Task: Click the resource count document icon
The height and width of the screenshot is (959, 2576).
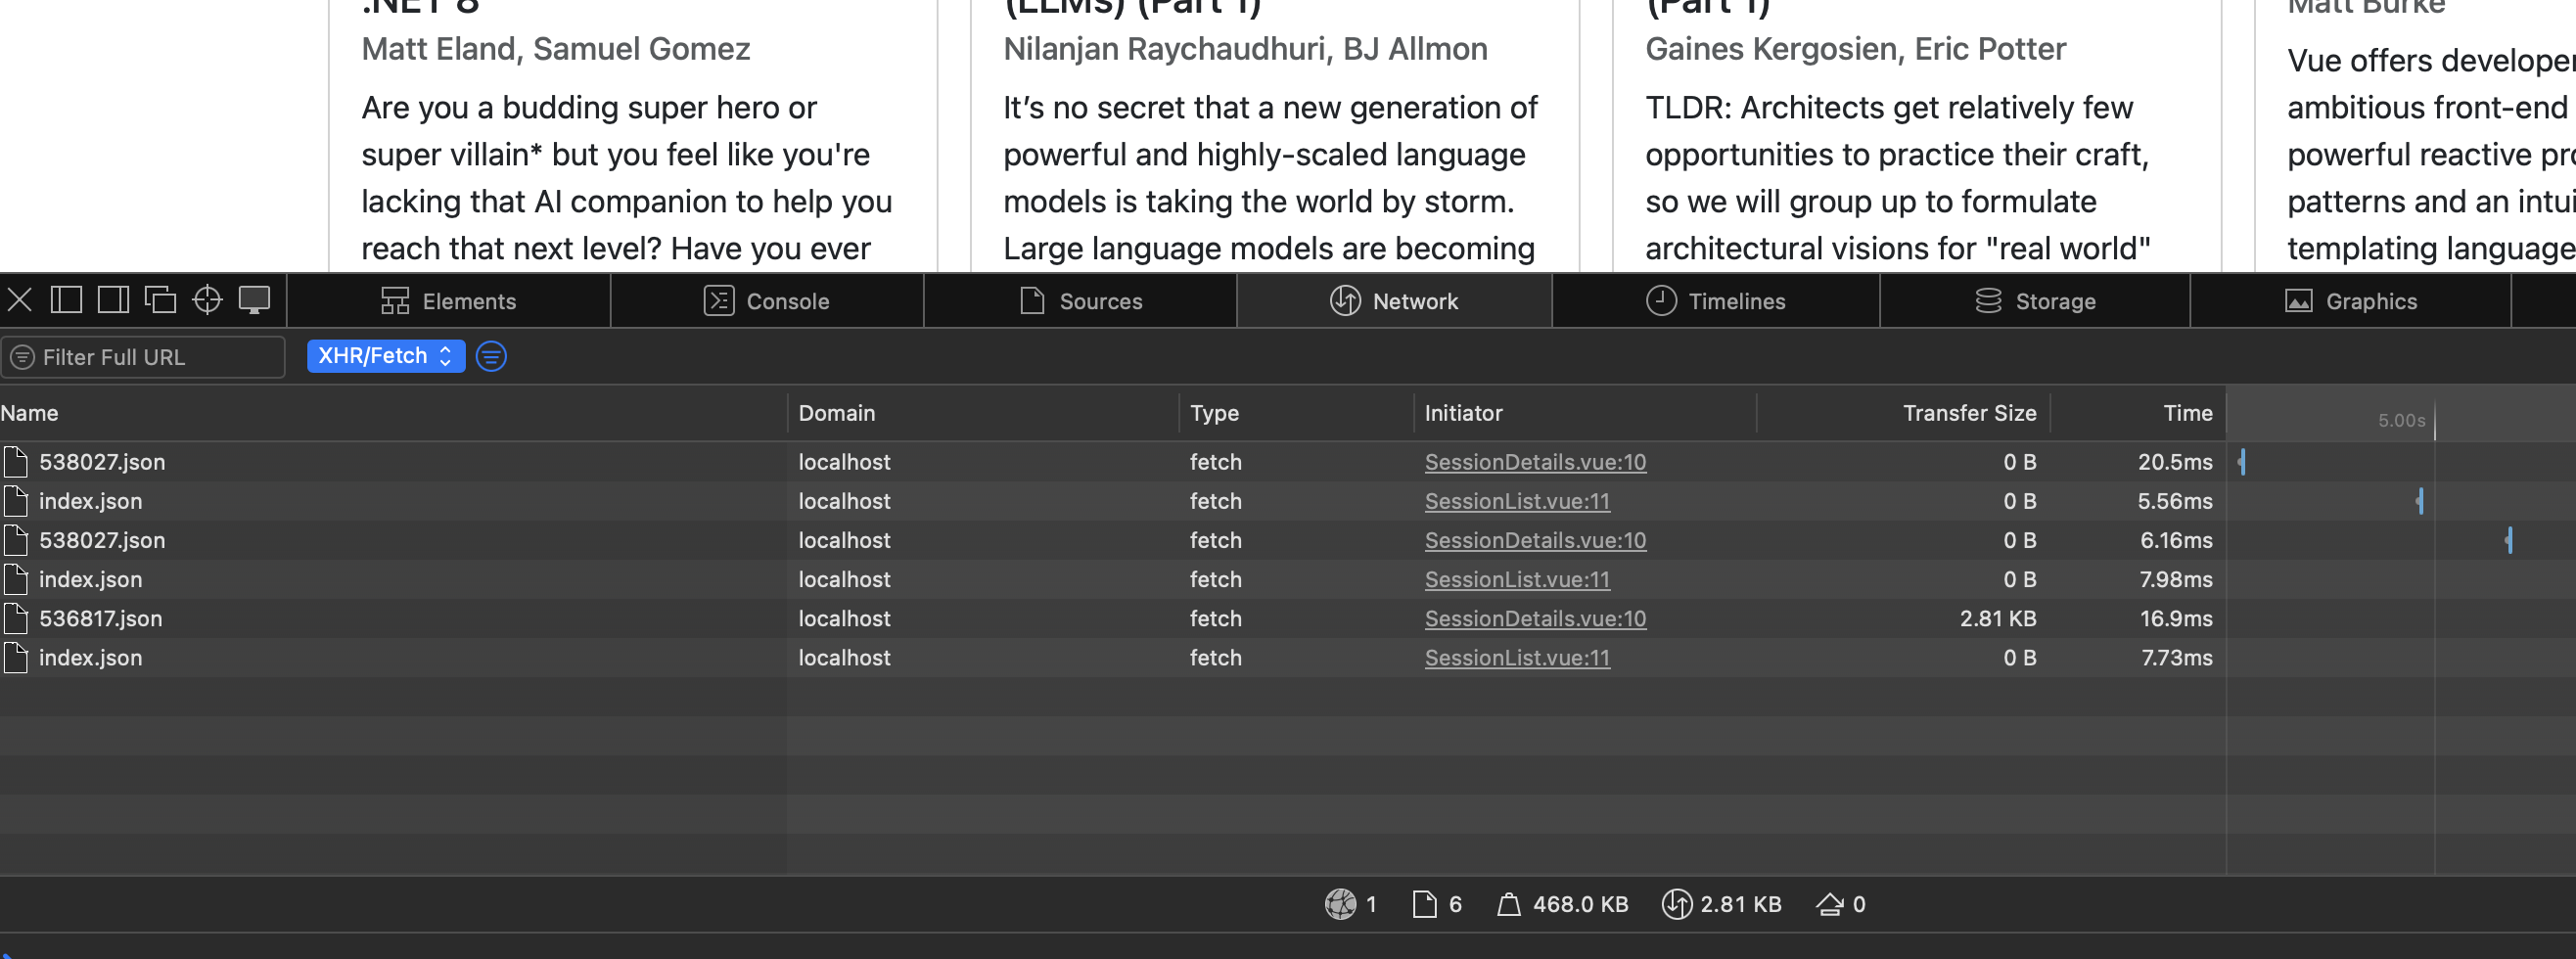Action: pos(1424,904)
